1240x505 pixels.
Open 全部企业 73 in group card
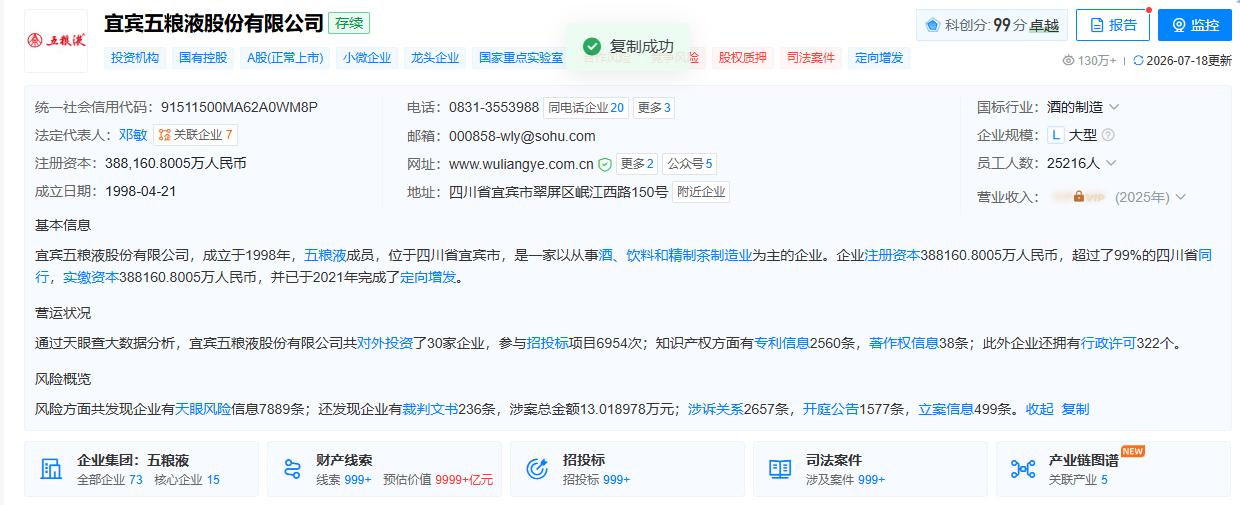pyautogui.click(x=110, y=480)
